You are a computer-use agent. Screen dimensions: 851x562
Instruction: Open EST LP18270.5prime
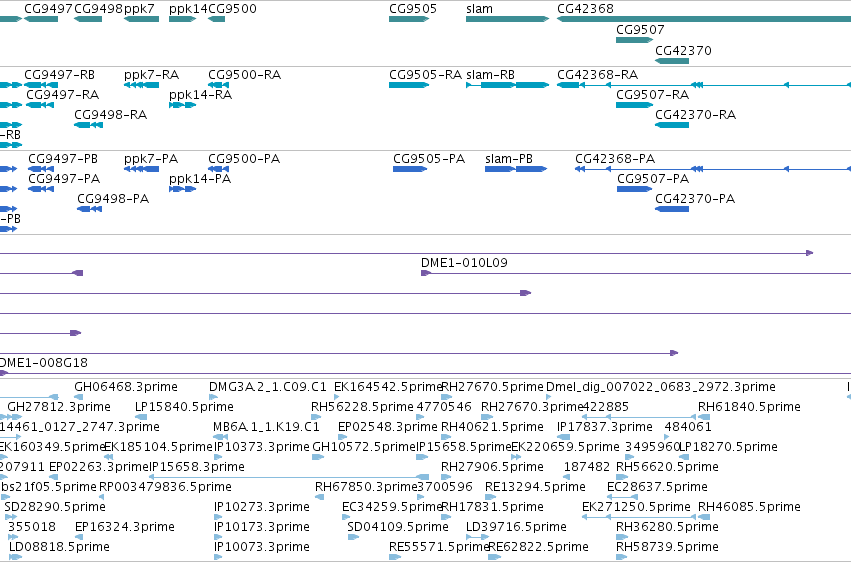pos(729,447)
